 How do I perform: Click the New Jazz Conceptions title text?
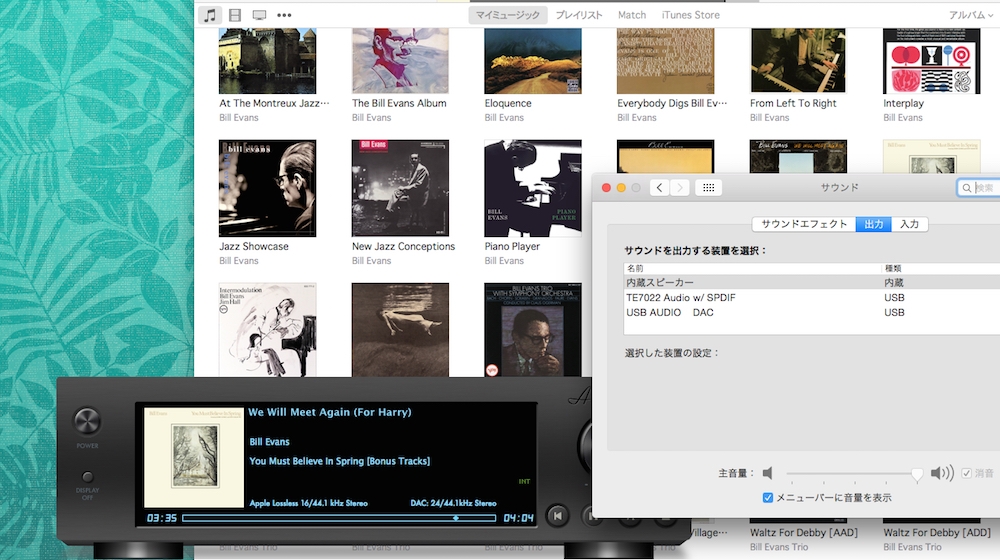[x=403, y=246]
